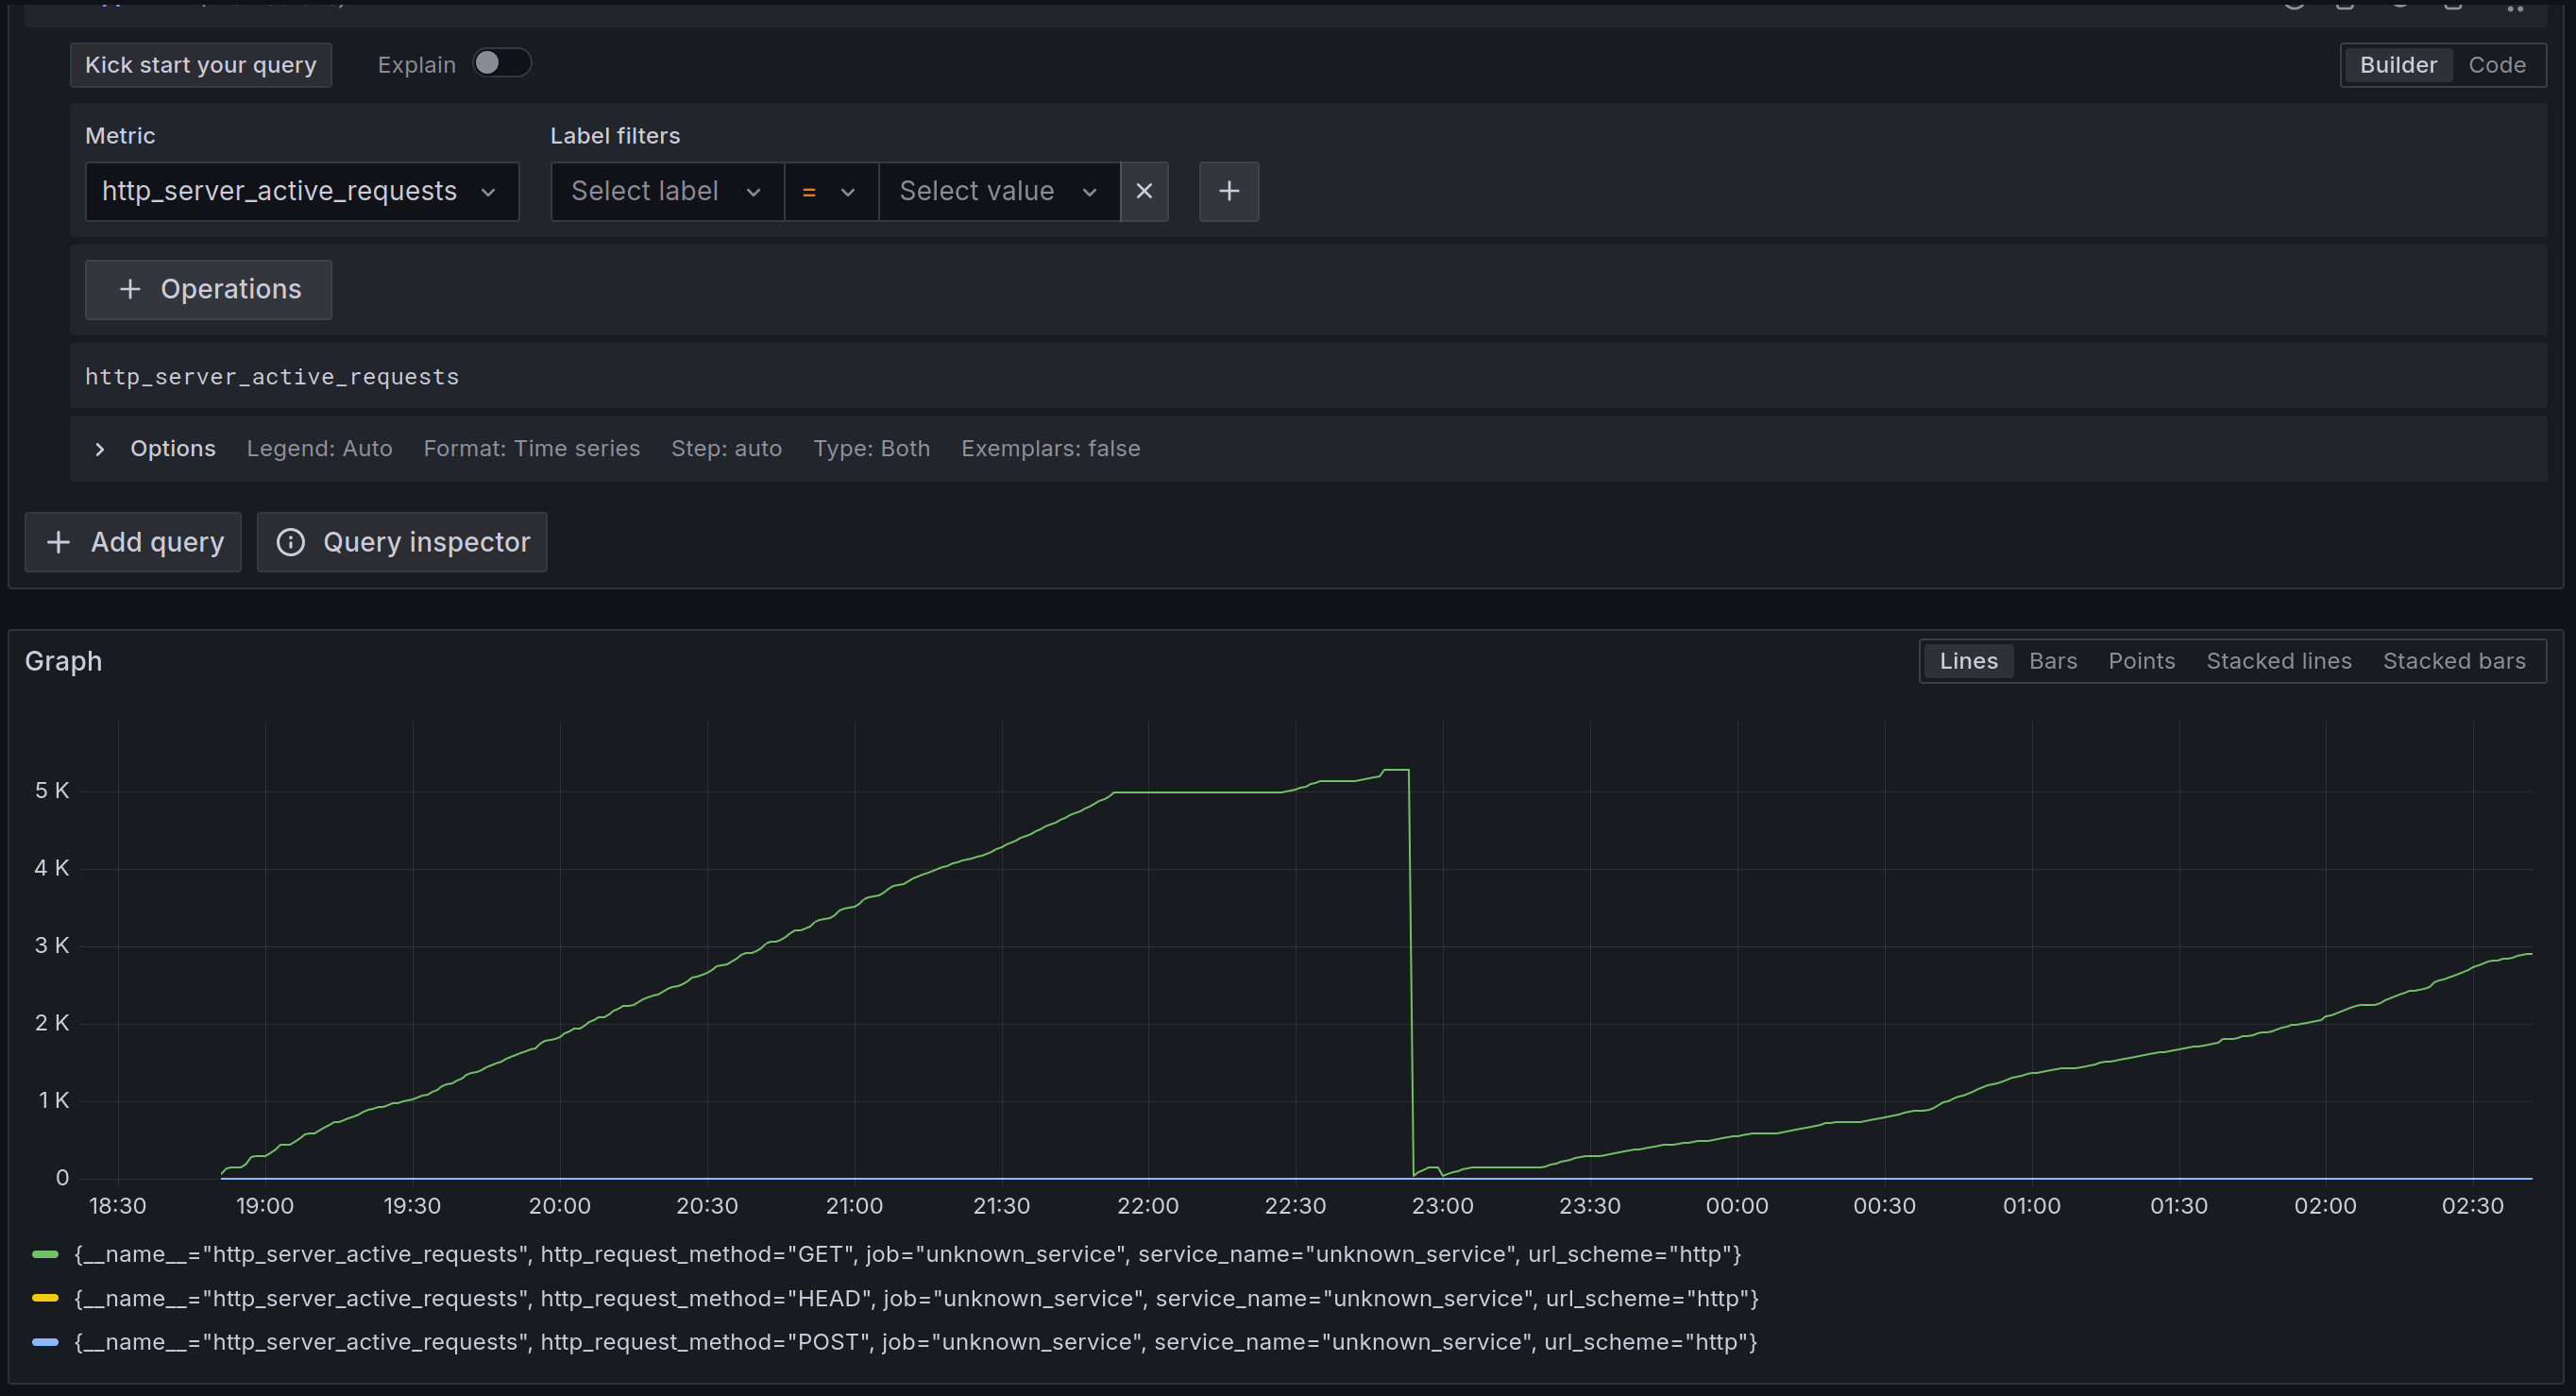Switch graph style to Bars

pos(2052,661)
